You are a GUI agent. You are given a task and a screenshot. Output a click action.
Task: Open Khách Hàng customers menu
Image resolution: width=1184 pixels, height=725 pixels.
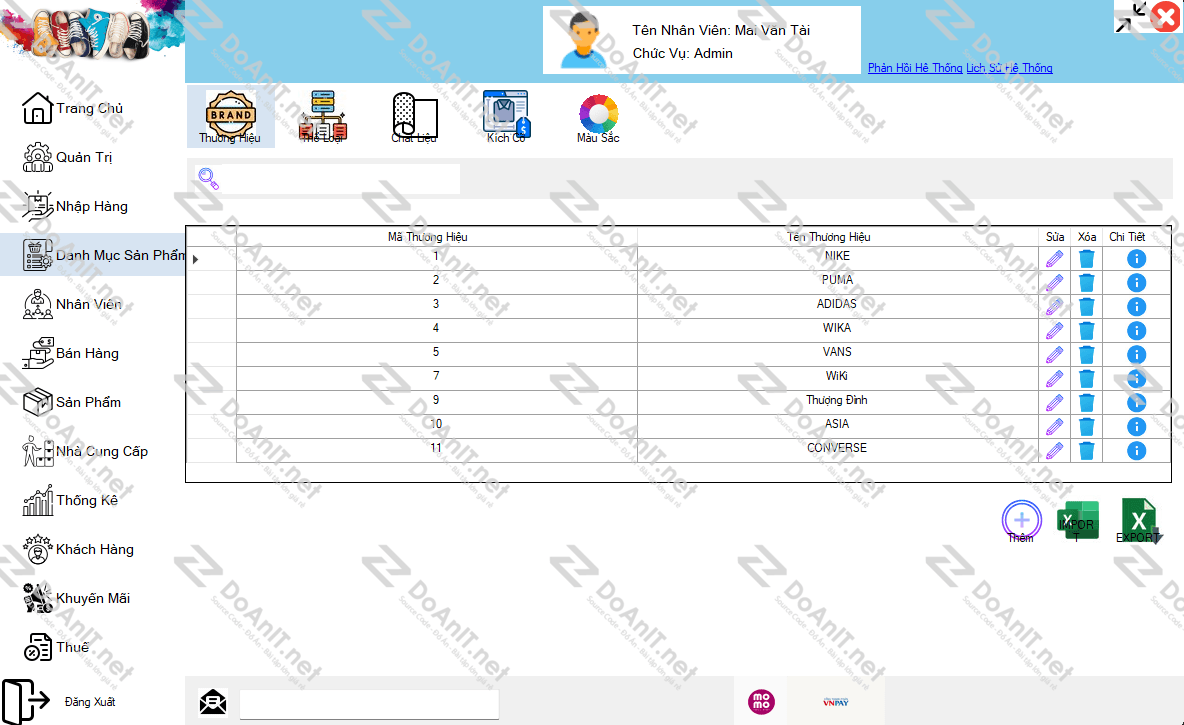(x=79, y=550)
